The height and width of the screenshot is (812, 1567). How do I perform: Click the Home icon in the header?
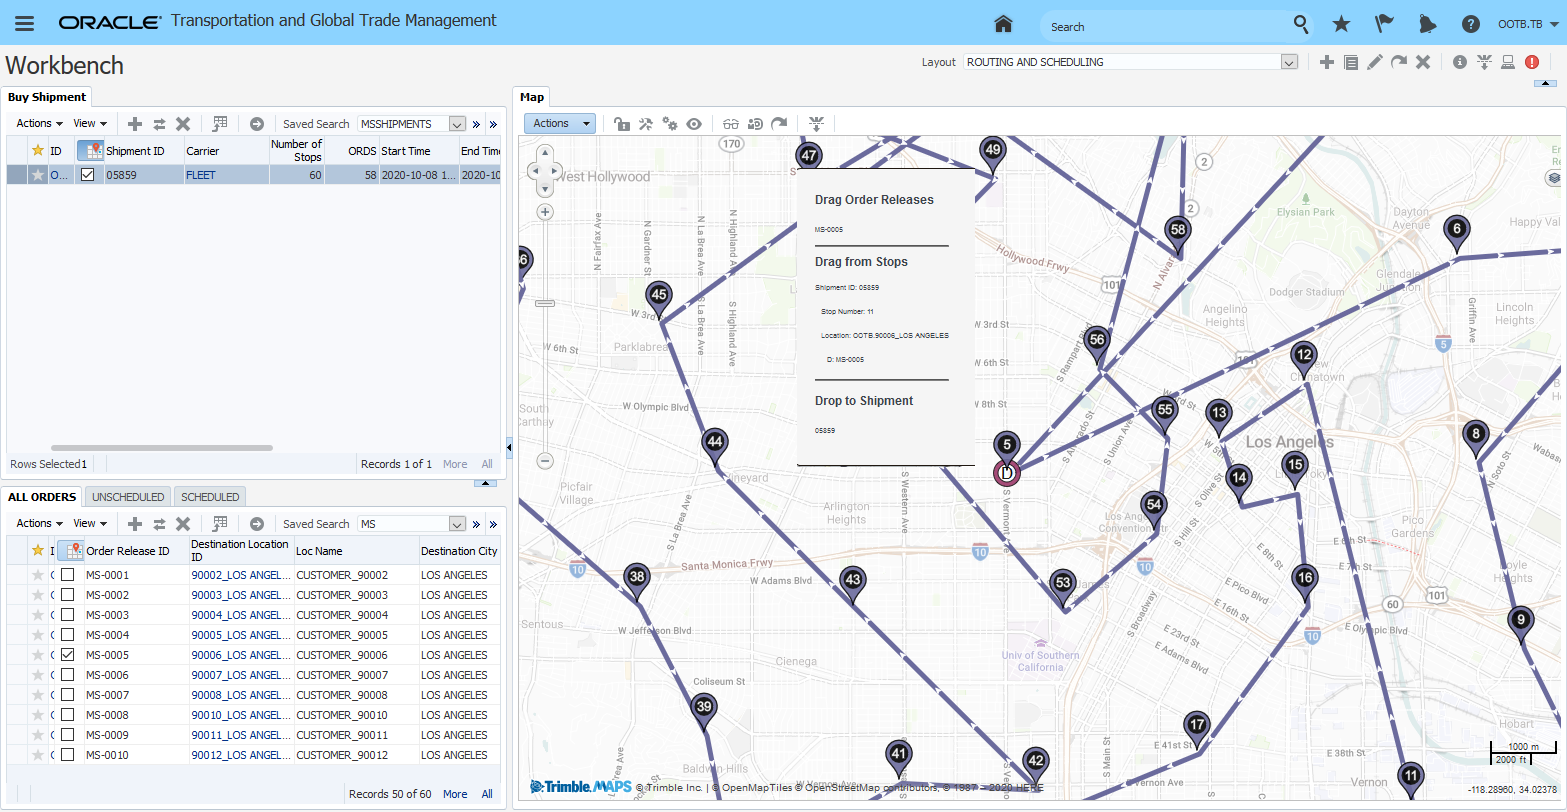[1003, 24]
